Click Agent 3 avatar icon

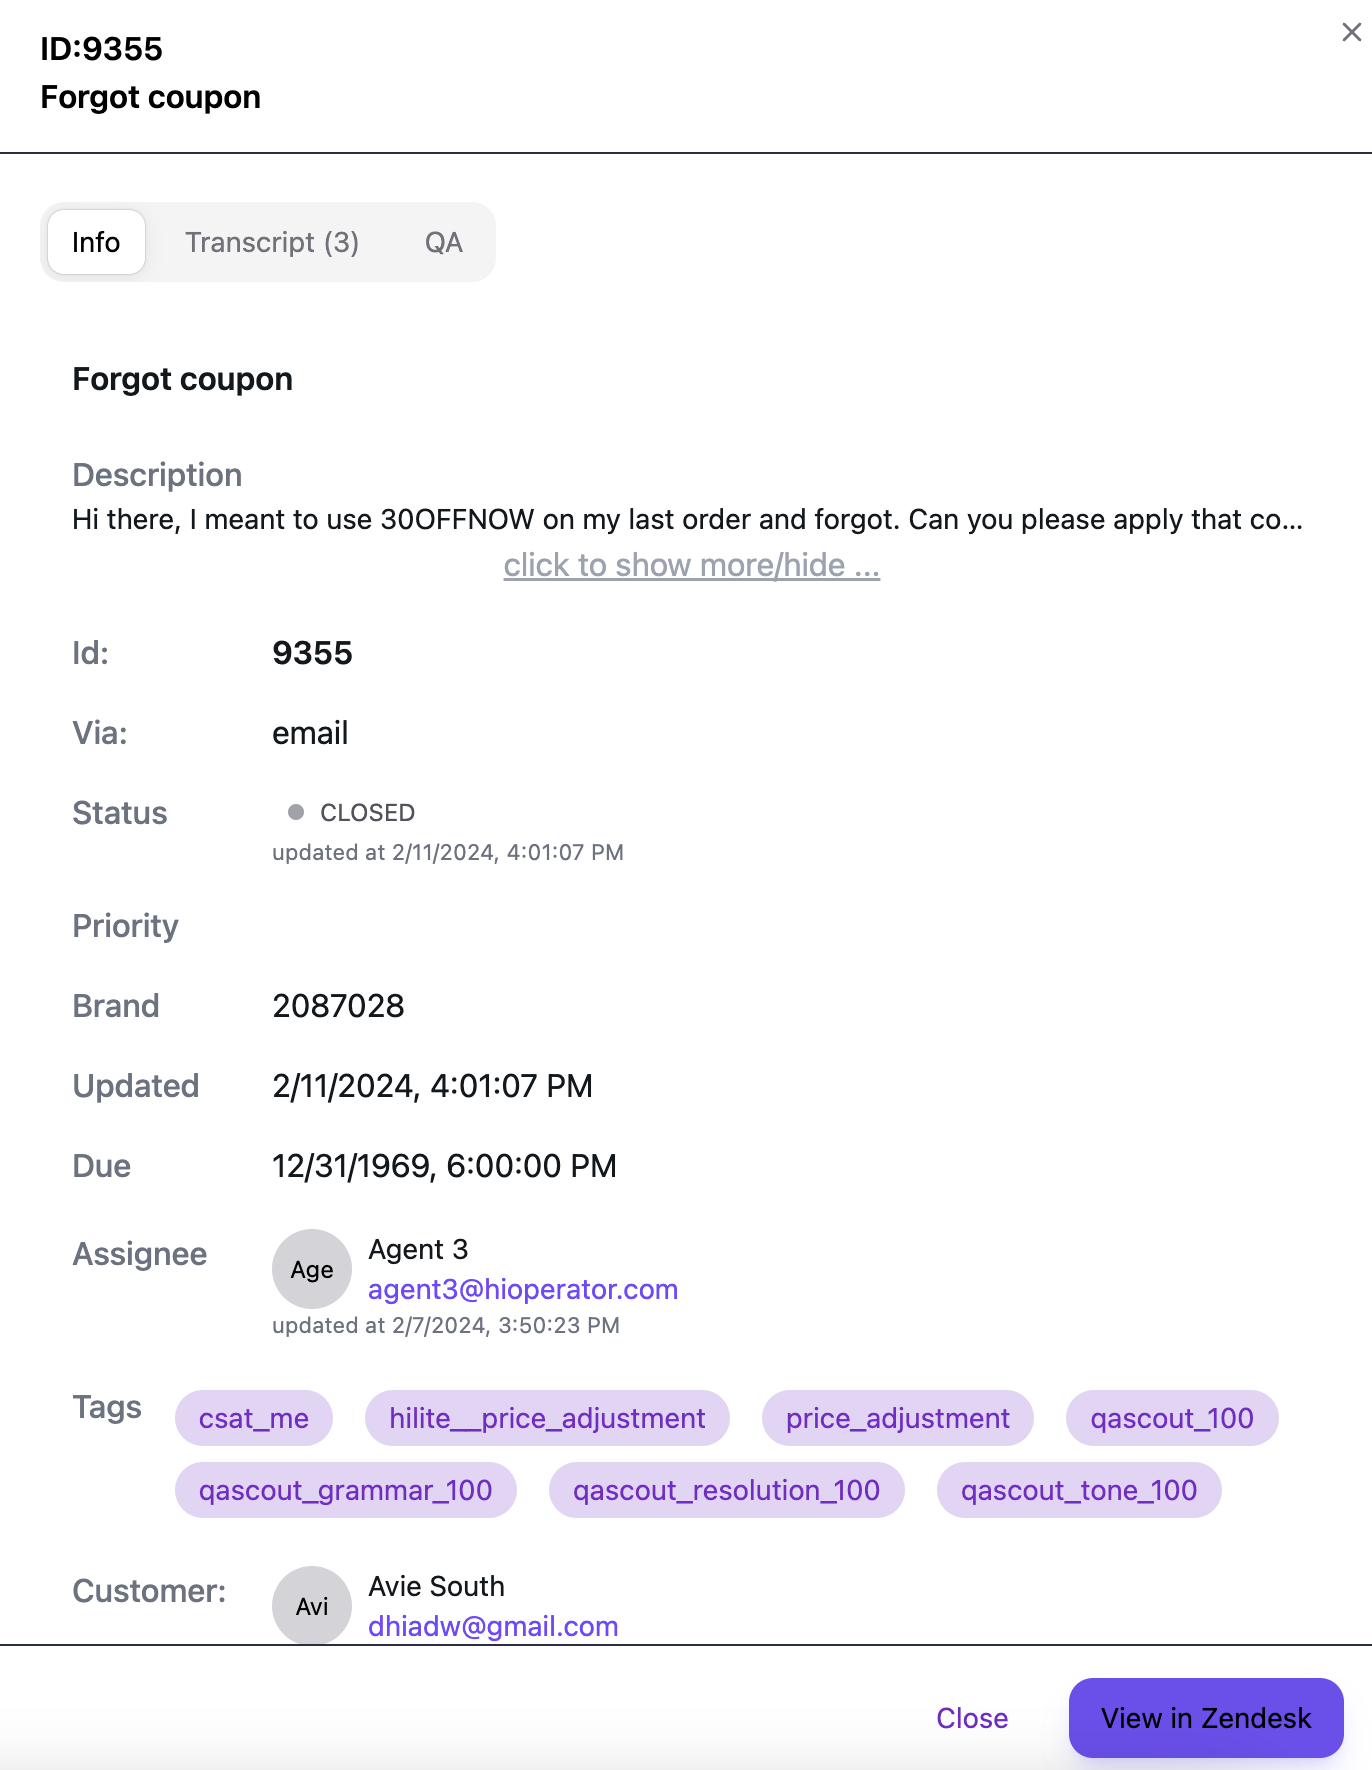(x=312, y=1269)
